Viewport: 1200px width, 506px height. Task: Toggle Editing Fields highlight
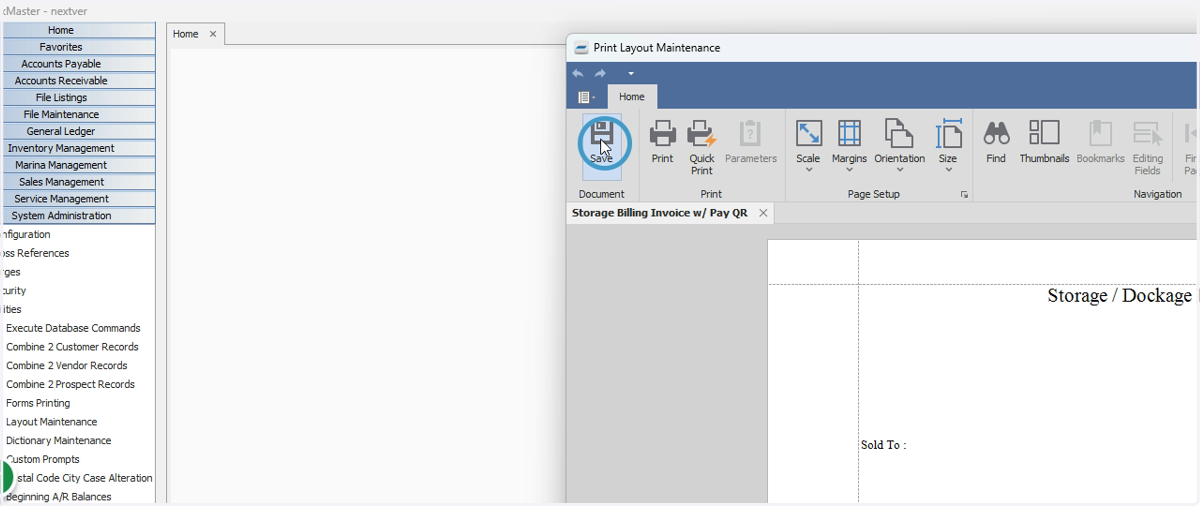click(x=1147, y=147)
